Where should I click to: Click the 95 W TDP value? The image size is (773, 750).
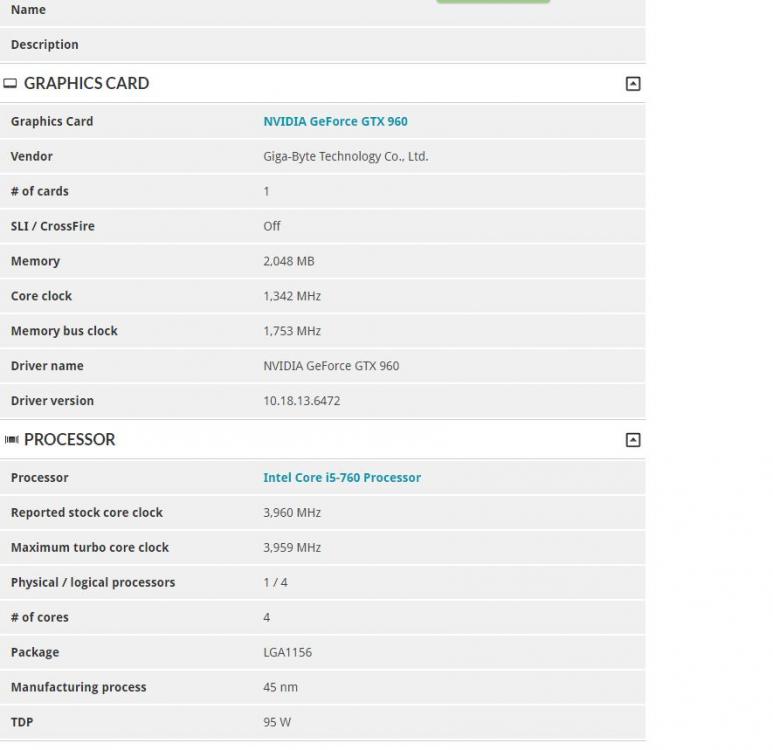coord(277,723)
